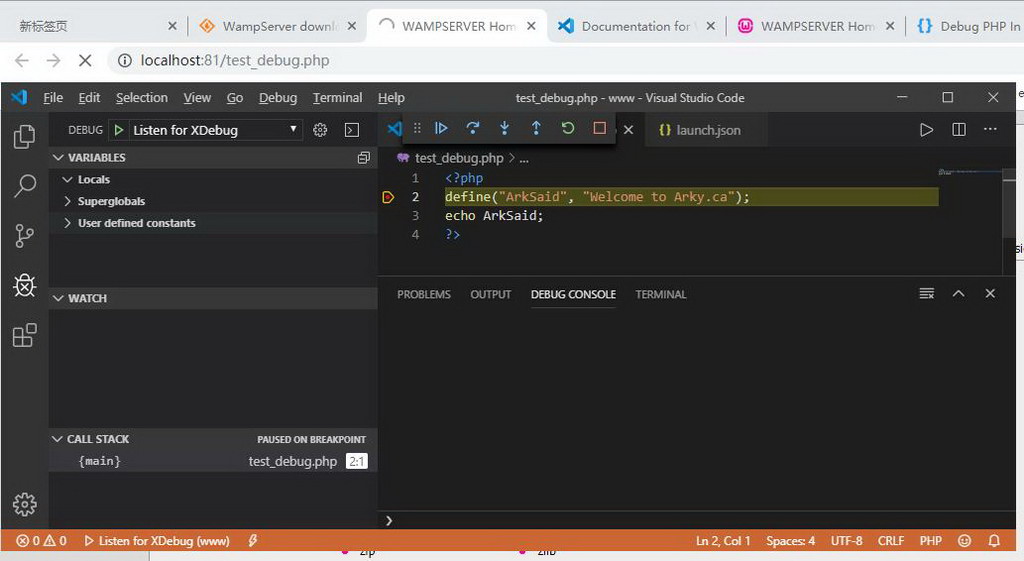This screenshot has width=1024, height=561.
Task: Collapse all variables icon
Action: (x=364, y=157)
